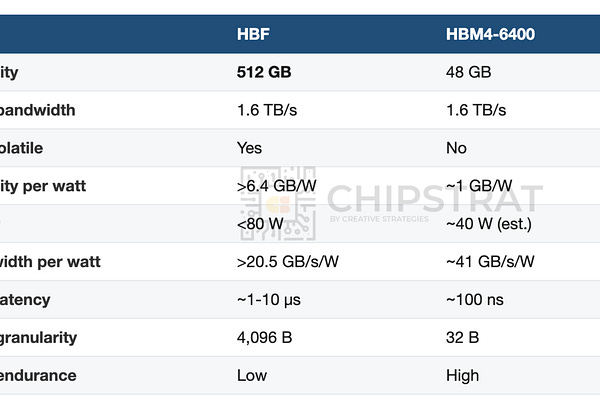Click the Low endurance cell
Image resolution: width=600 pixels, height=400 pixels.
252,375
